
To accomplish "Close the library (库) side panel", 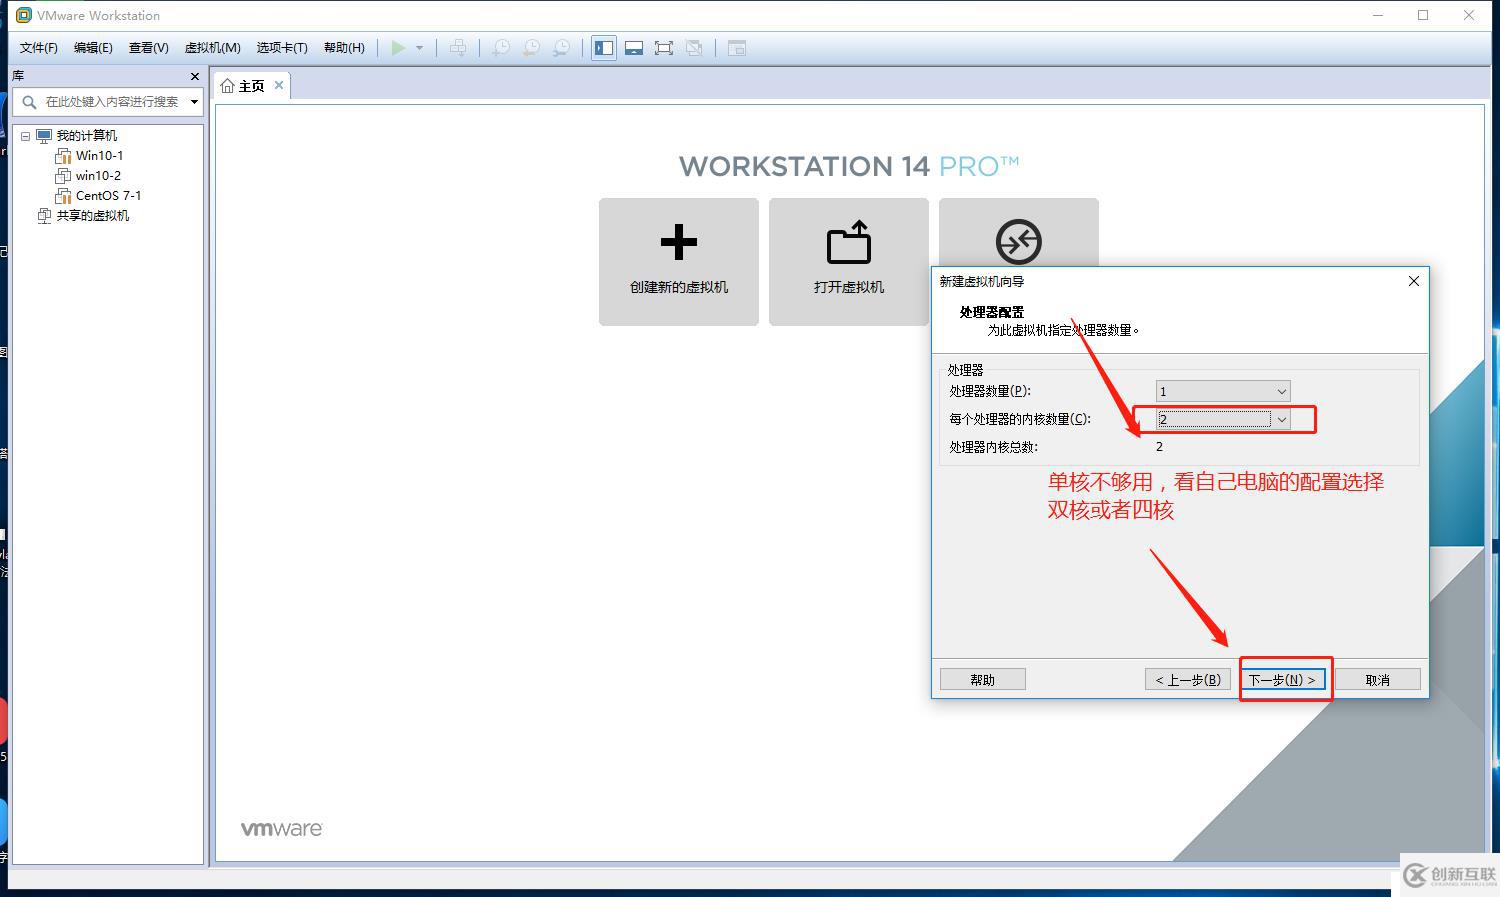I will 194,76.
